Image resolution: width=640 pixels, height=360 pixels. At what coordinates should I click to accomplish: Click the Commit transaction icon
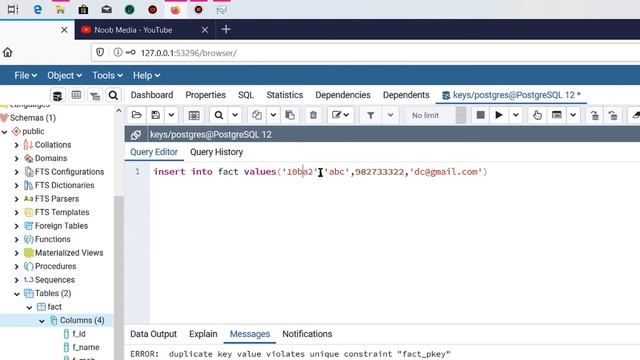pyautogui.click(x=594, y=115)
